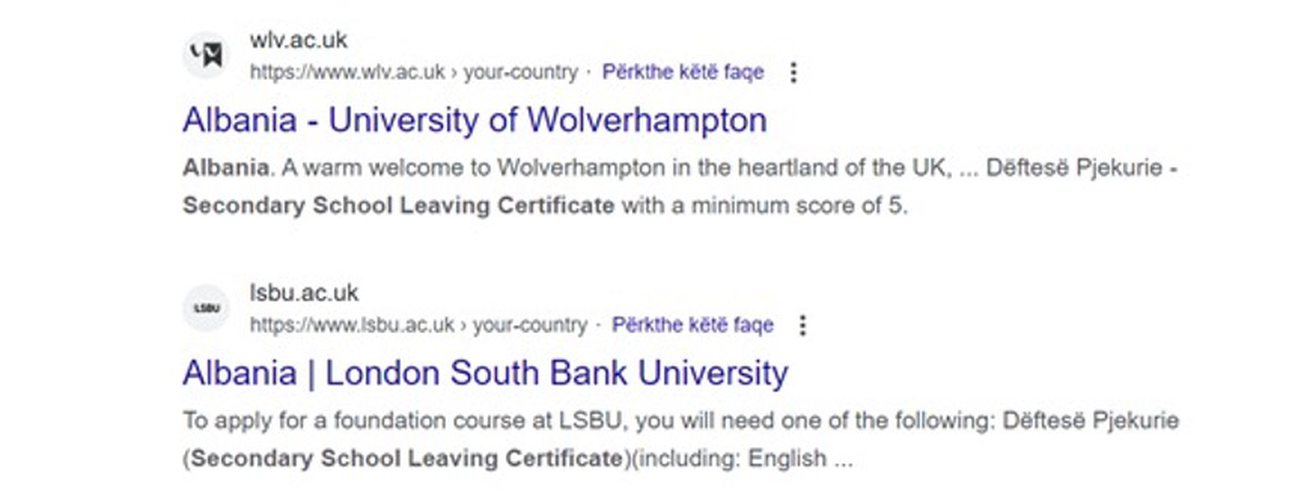Viewport: 1295px width, 500px height.
Task: Click 'your-country' breadcrumb in the lsbu.ac.uk URL
Action: [530, 325]
